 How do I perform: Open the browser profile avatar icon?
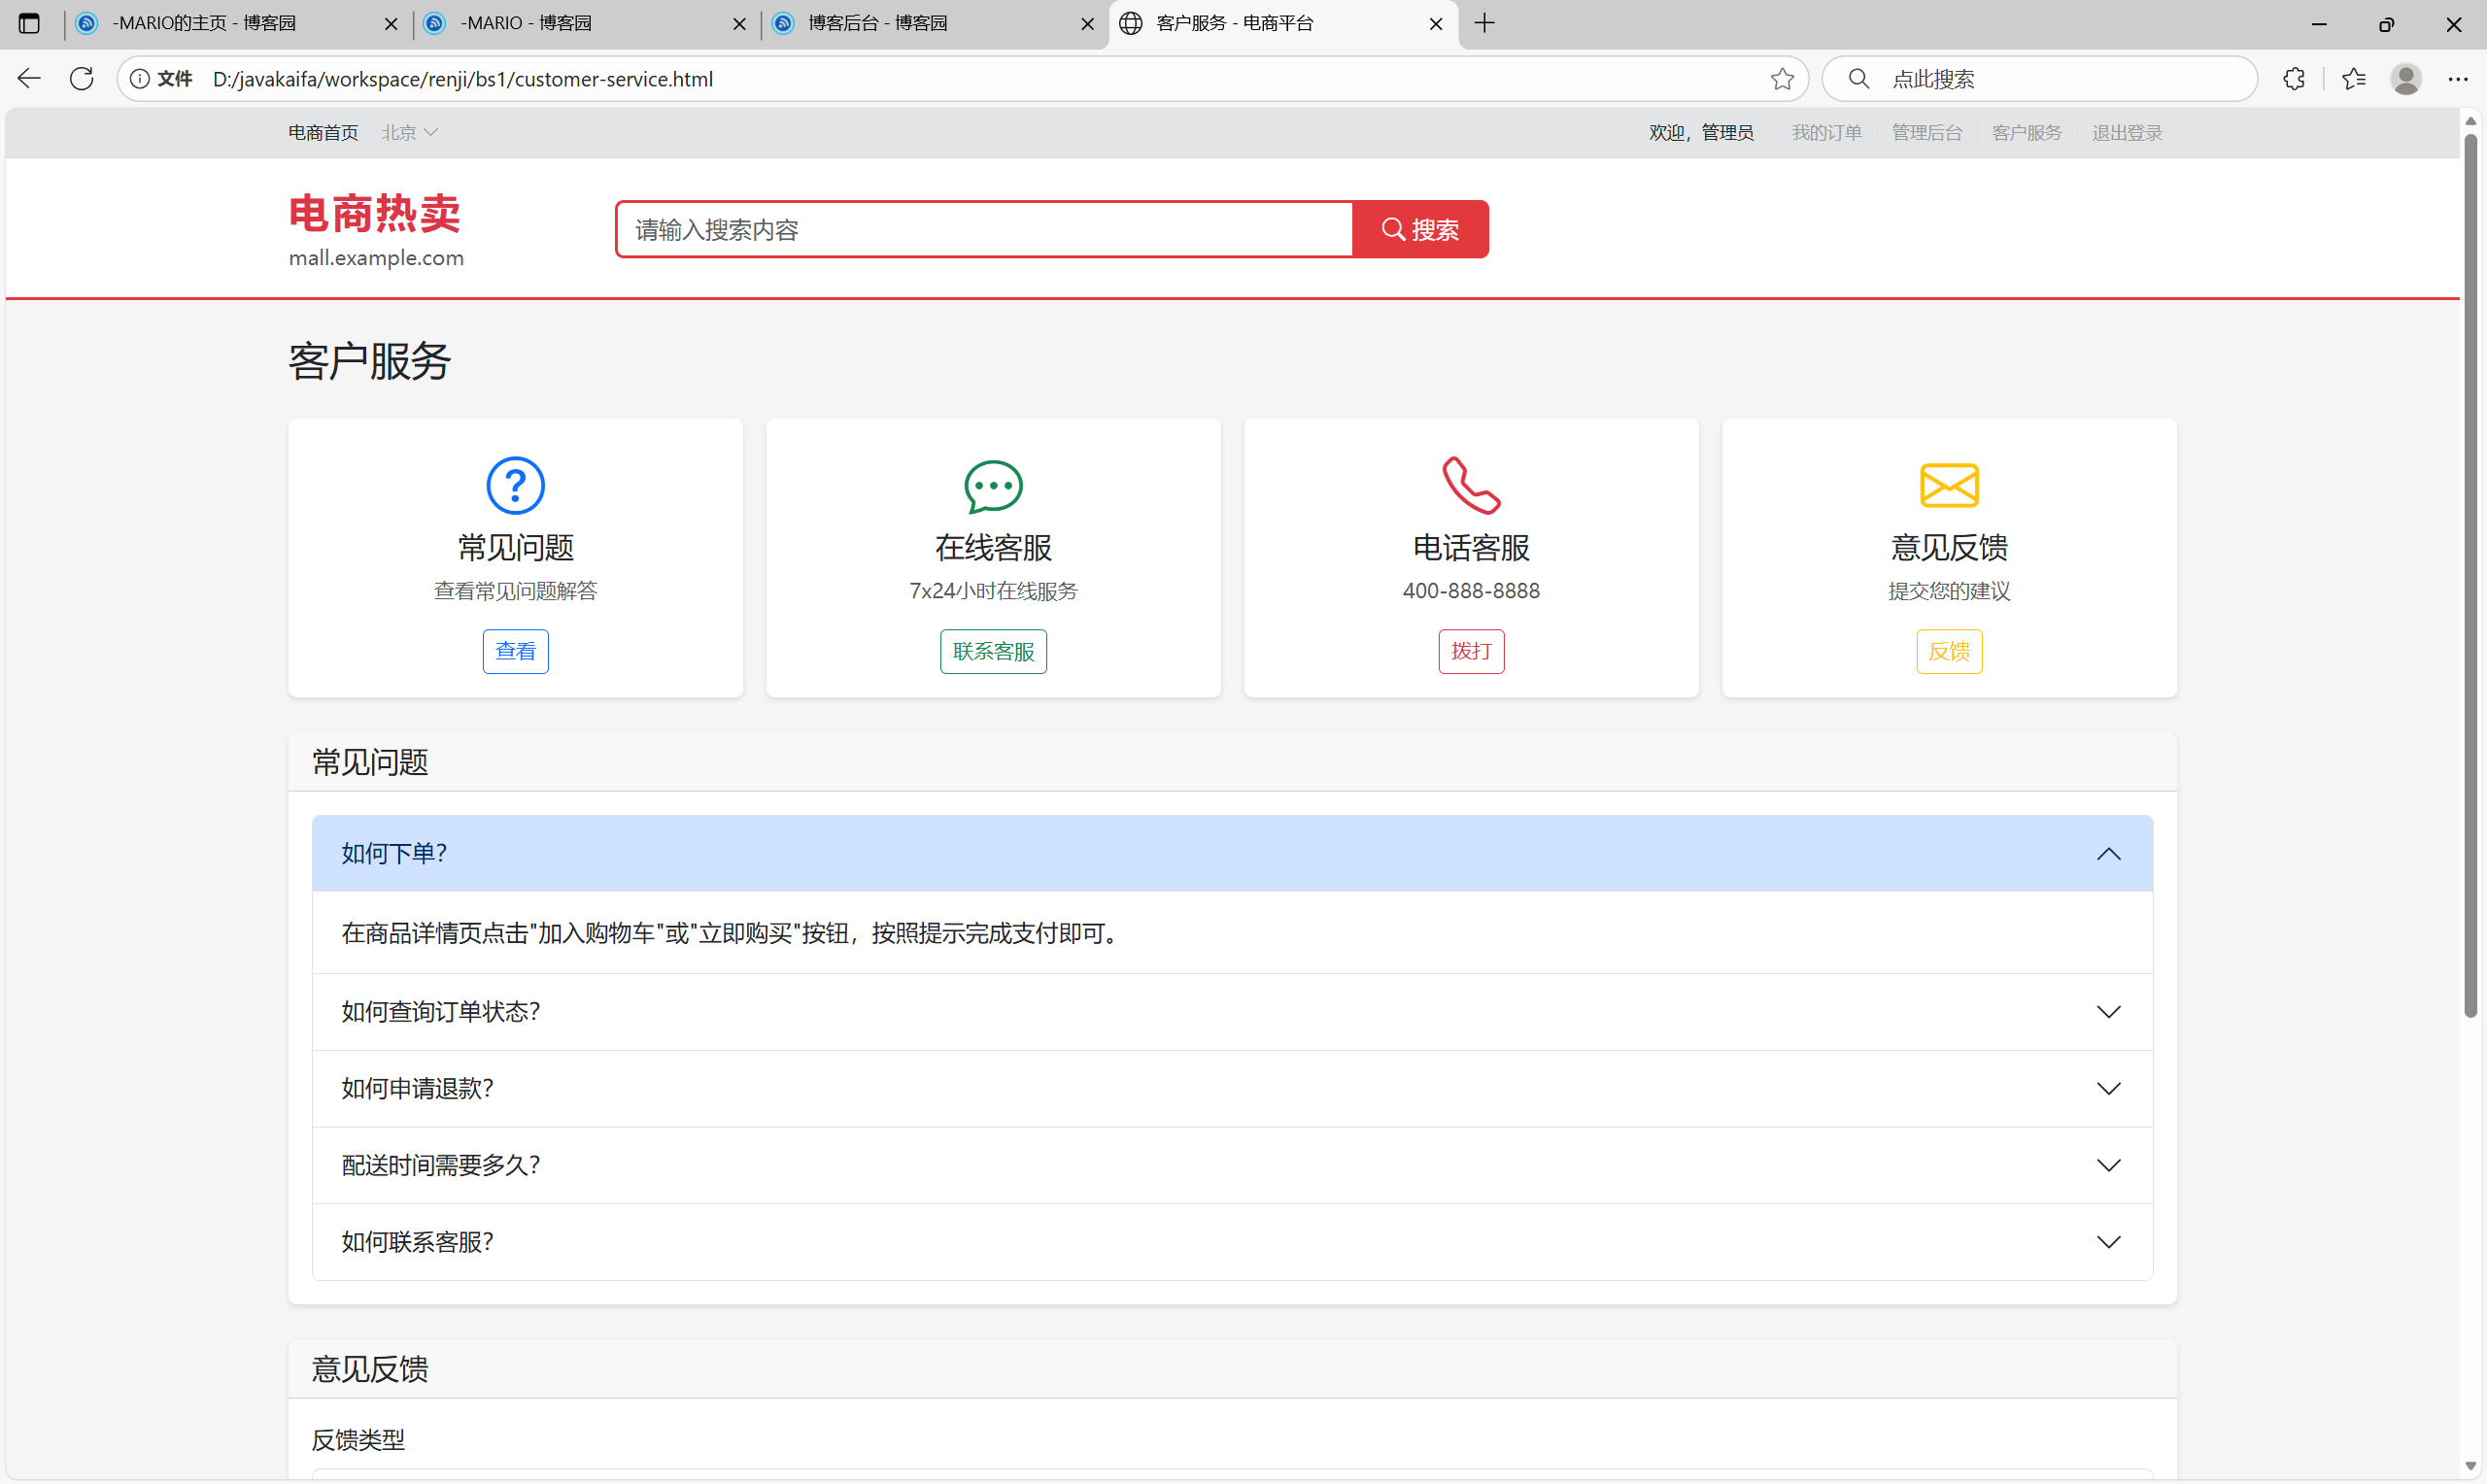(x=2405, y=79)
